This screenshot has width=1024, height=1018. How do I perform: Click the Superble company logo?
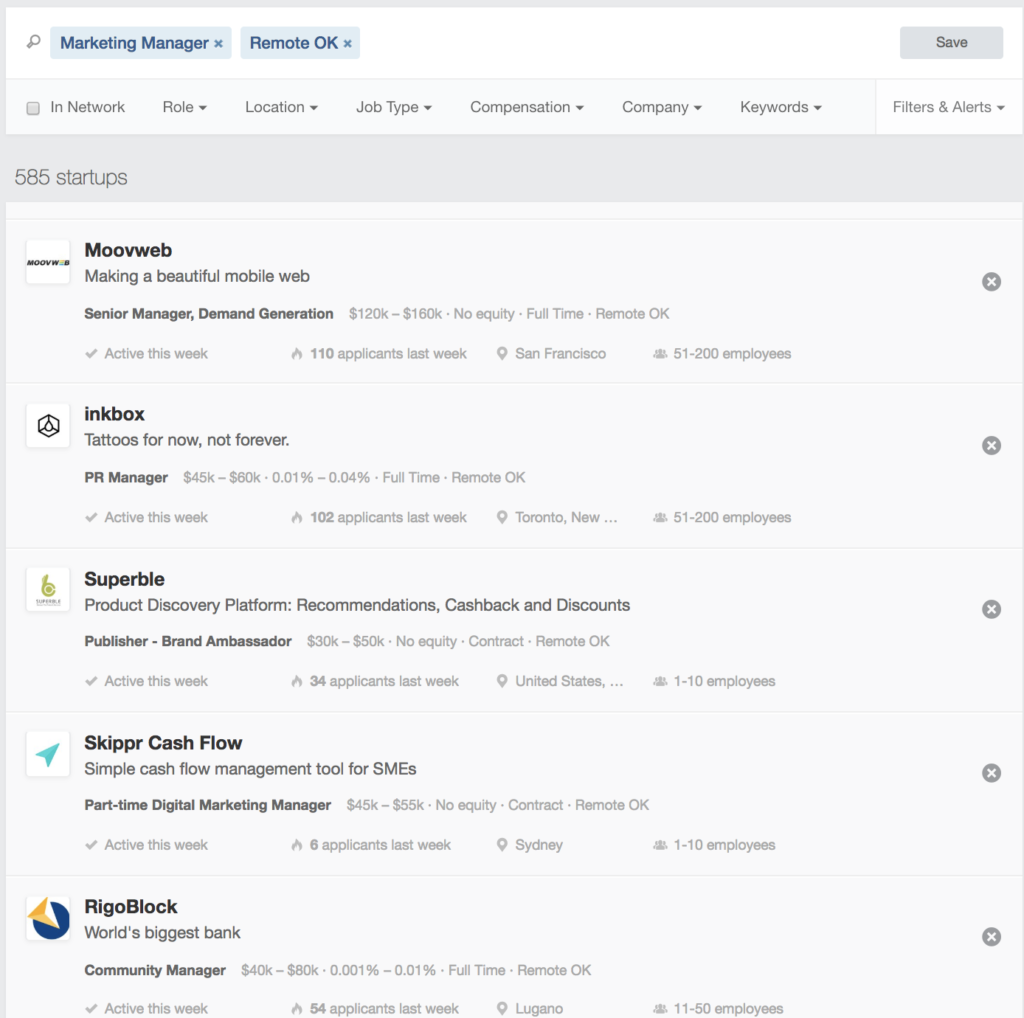[x=47, y=590]
